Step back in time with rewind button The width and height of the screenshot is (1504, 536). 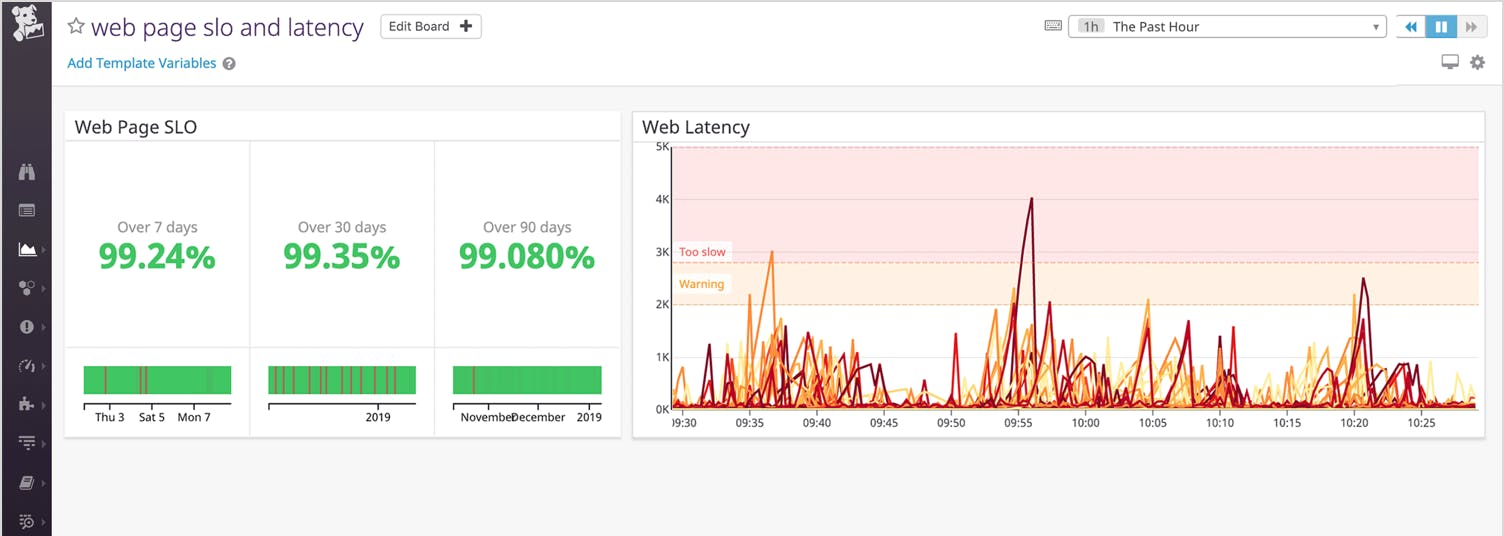1411,27
